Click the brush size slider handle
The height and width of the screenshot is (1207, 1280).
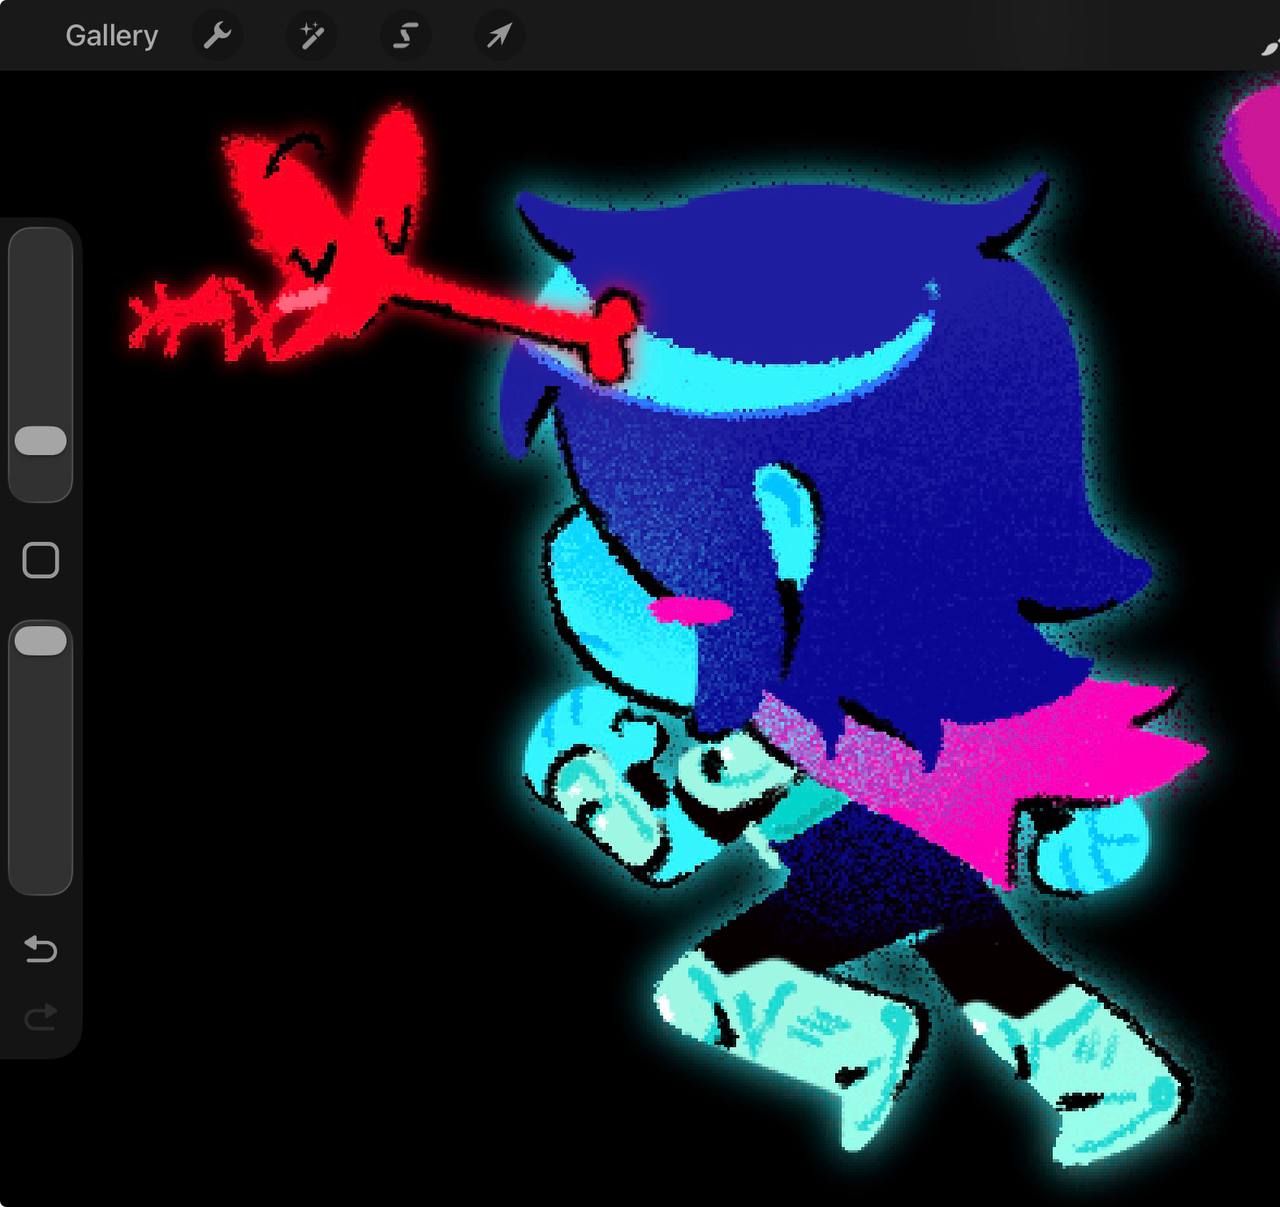(x=41, y=441)
